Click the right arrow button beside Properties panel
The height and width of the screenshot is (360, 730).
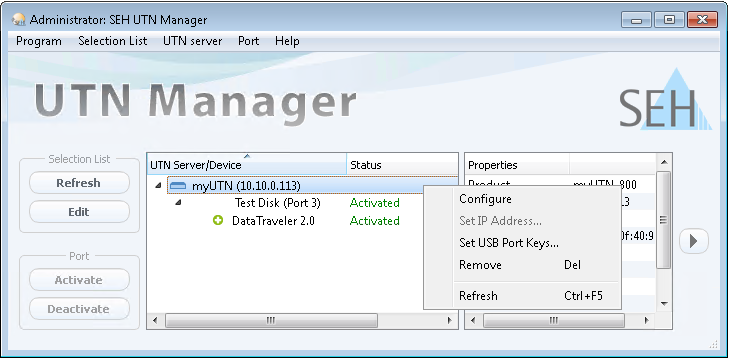(x=694, y=241)
